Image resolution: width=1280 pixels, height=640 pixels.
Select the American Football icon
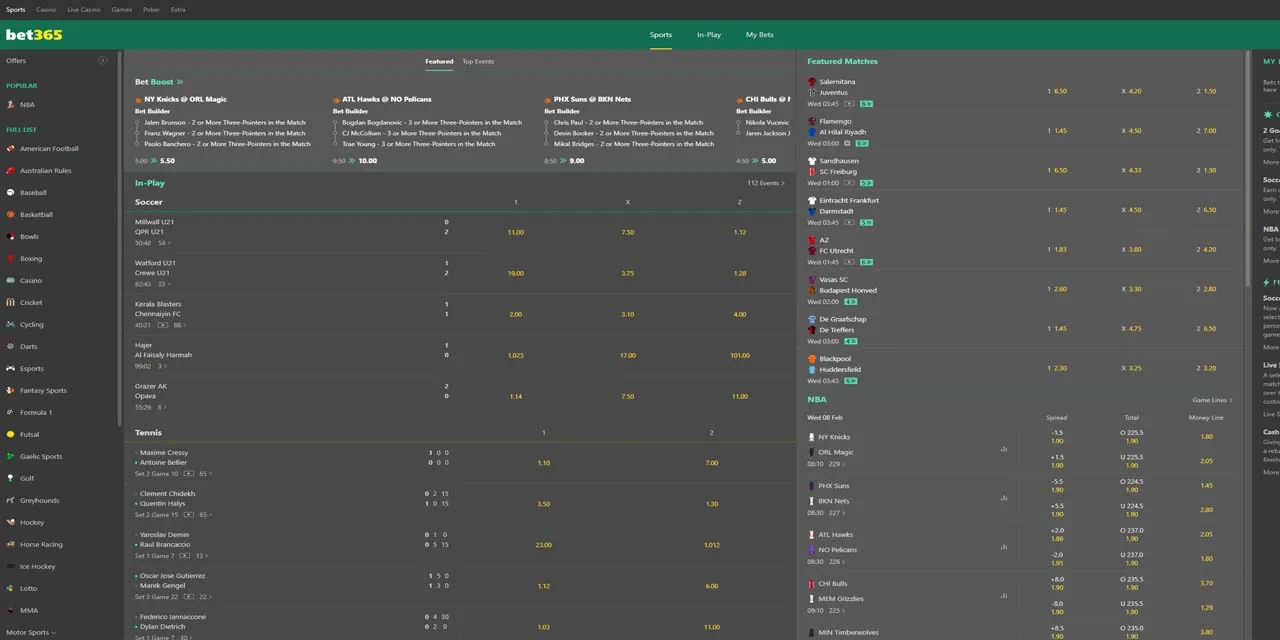tap(11, 148)
